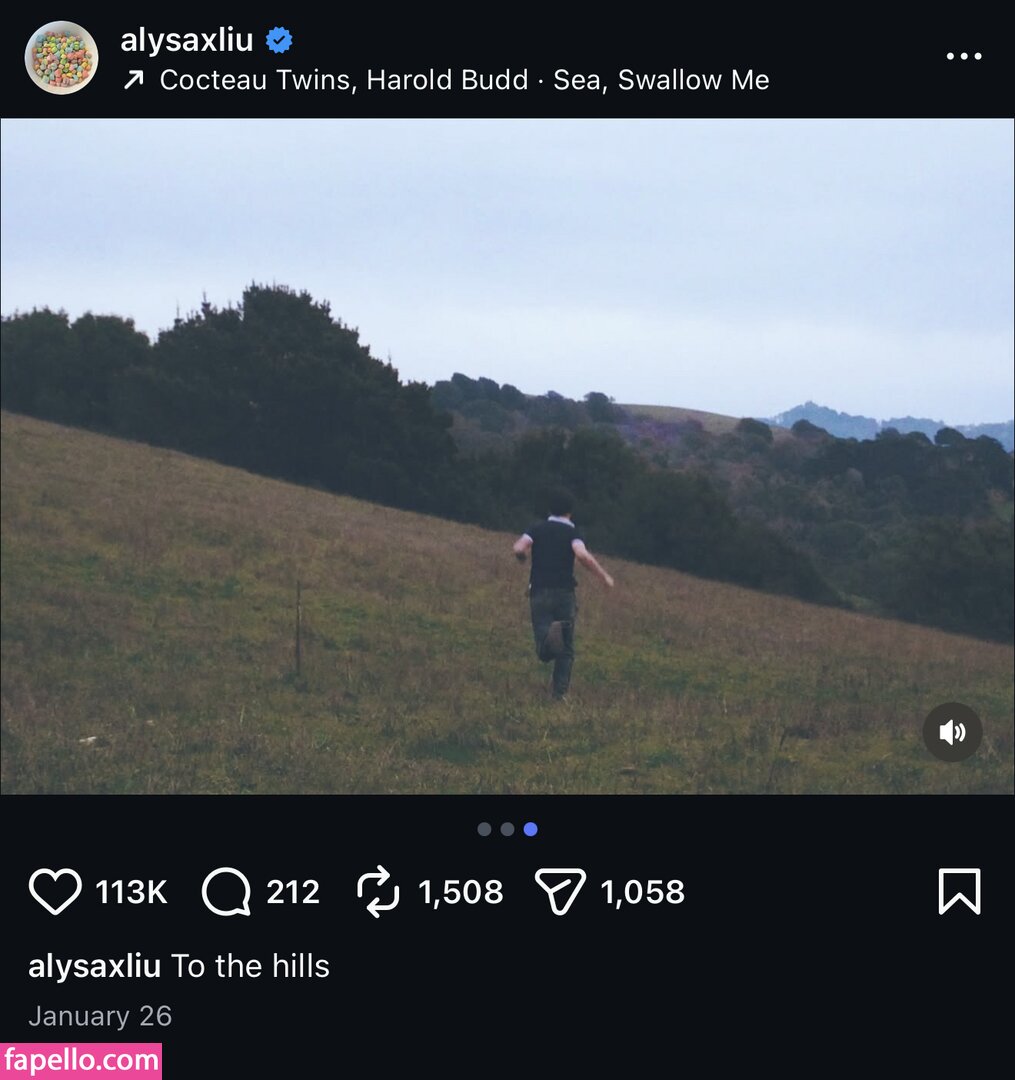The width and height of the screenshot is (1015, 1080).
Task: Open alysaxliu's profile picture
Action: [x=61, y=58]
